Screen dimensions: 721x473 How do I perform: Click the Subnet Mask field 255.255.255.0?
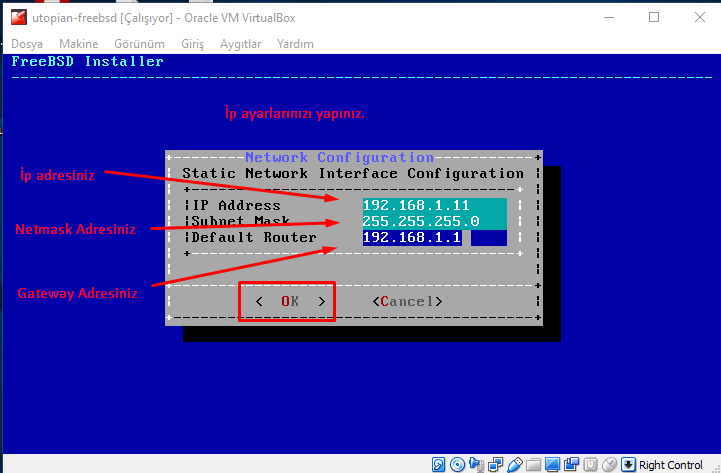435,221
